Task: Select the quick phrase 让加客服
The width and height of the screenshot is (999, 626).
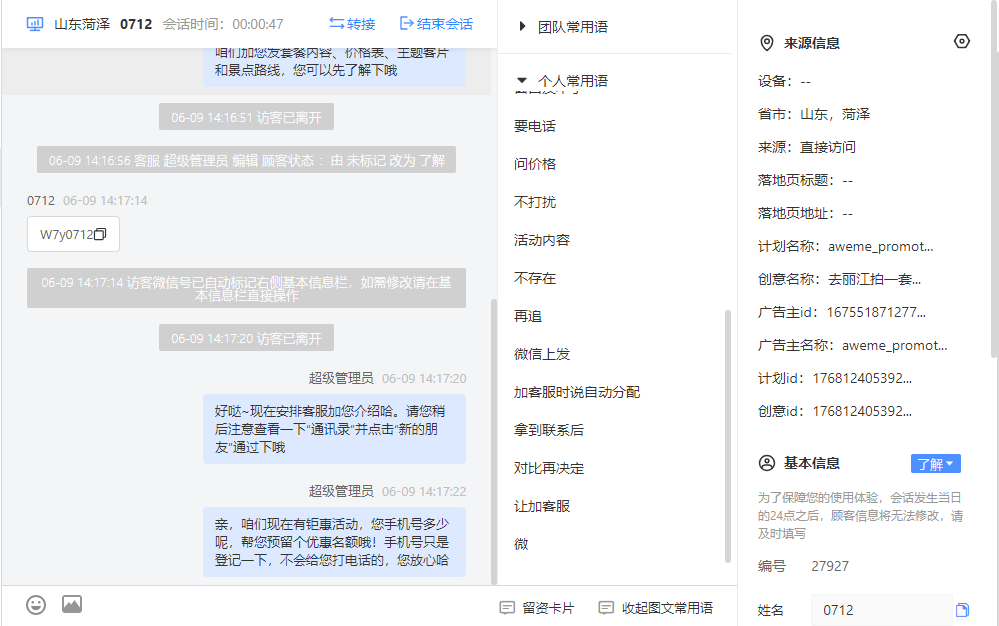Action: (542, 506)
